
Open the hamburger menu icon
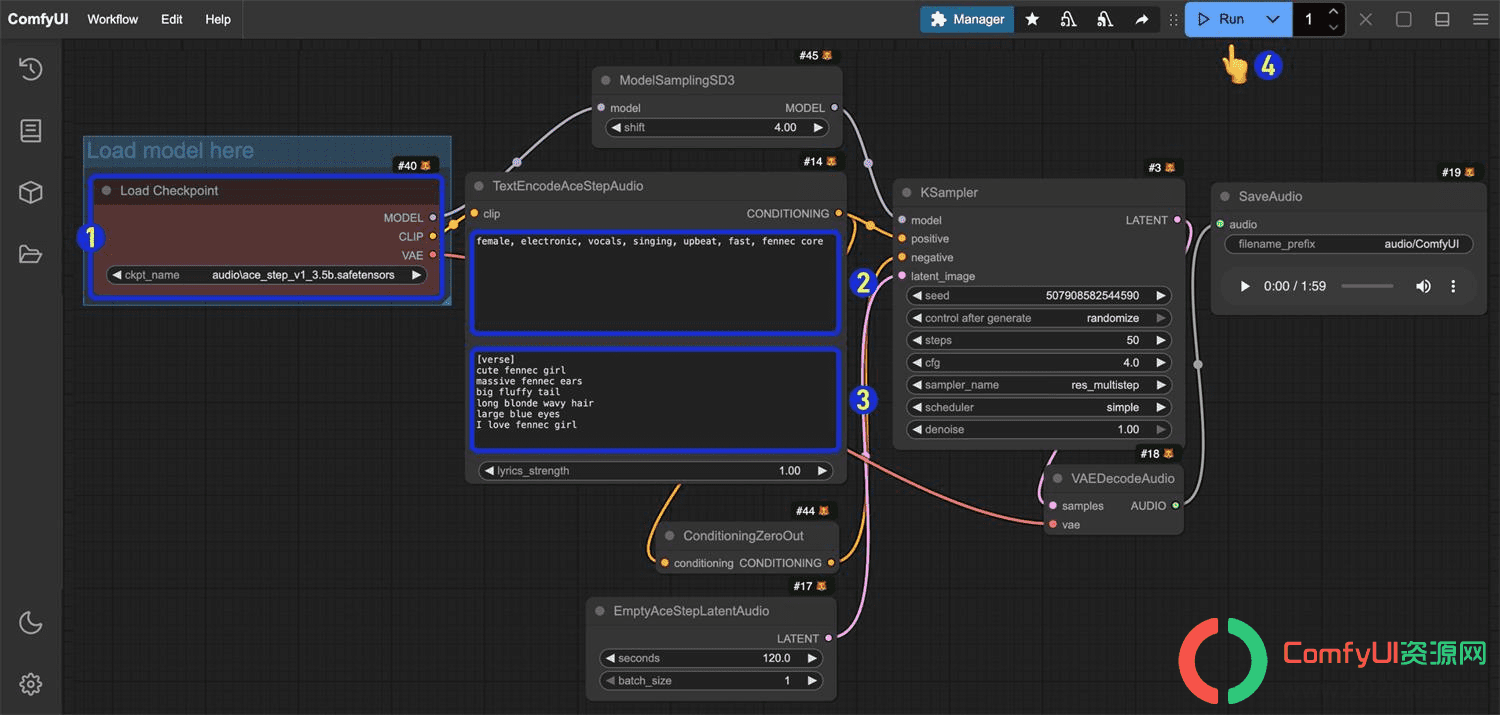[x=1480, y=19]
